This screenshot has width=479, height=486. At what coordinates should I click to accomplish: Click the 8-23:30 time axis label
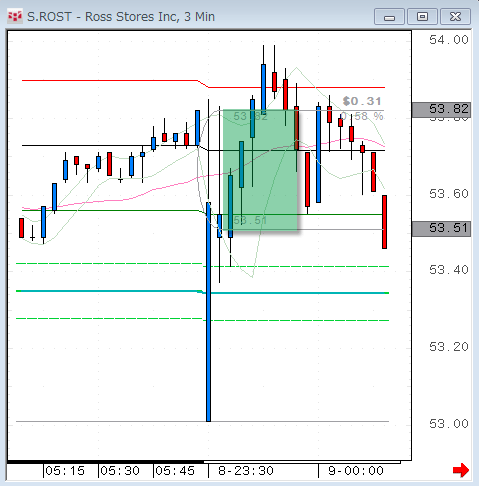point(246,471)
